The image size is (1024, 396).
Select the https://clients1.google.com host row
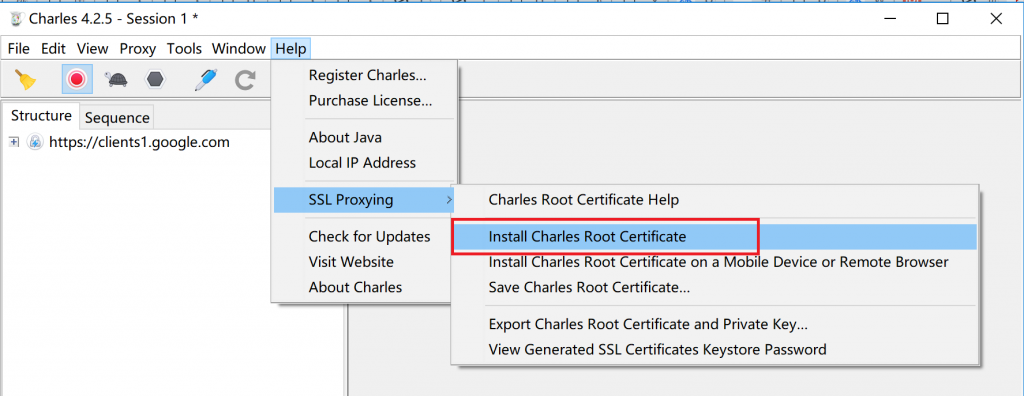point(139,142)
